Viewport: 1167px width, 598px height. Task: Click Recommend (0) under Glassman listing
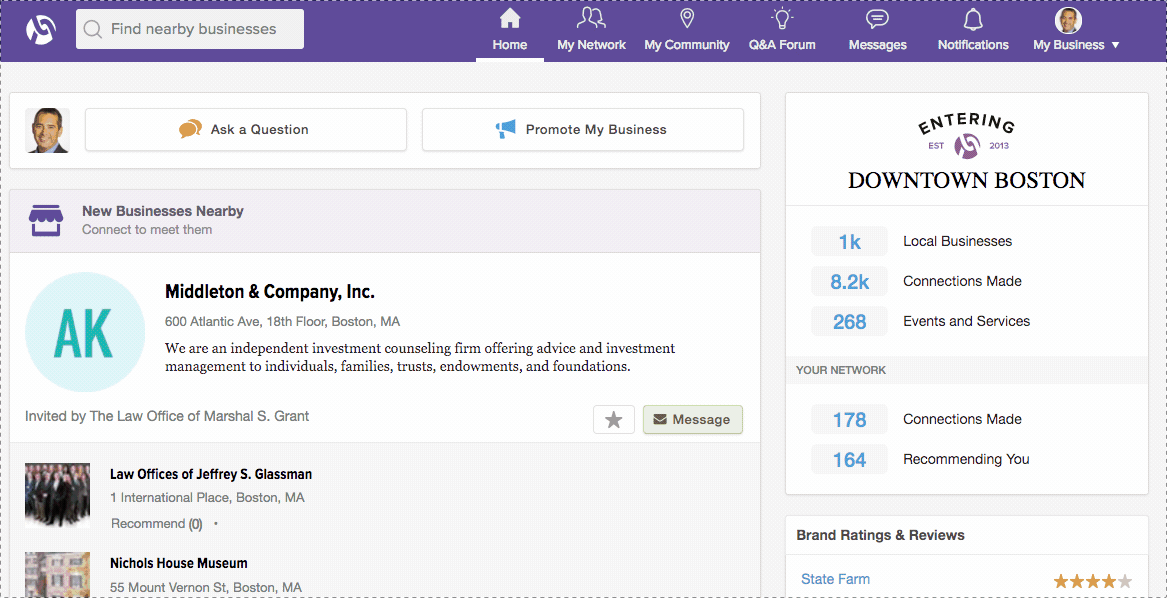156,524
